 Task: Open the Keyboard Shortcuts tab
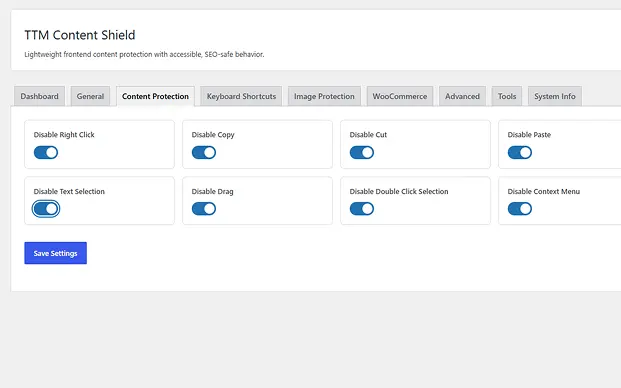point(241,96)
